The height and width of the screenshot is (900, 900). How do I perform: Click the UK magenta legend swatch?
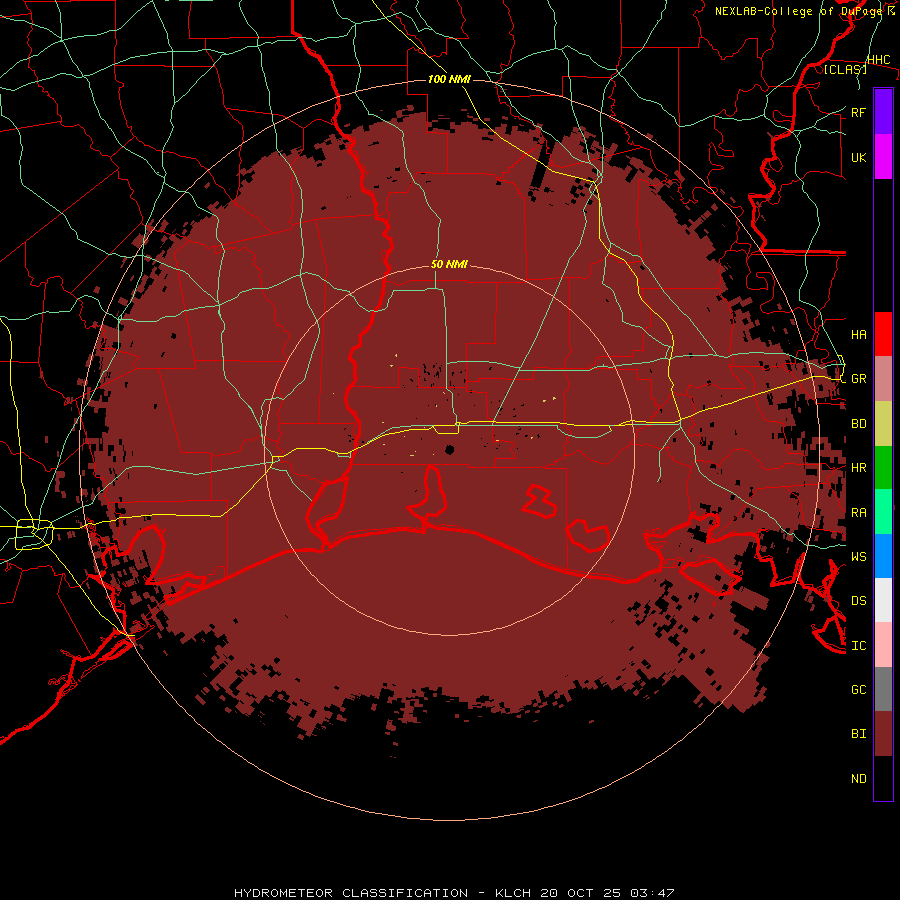(883, 157)
